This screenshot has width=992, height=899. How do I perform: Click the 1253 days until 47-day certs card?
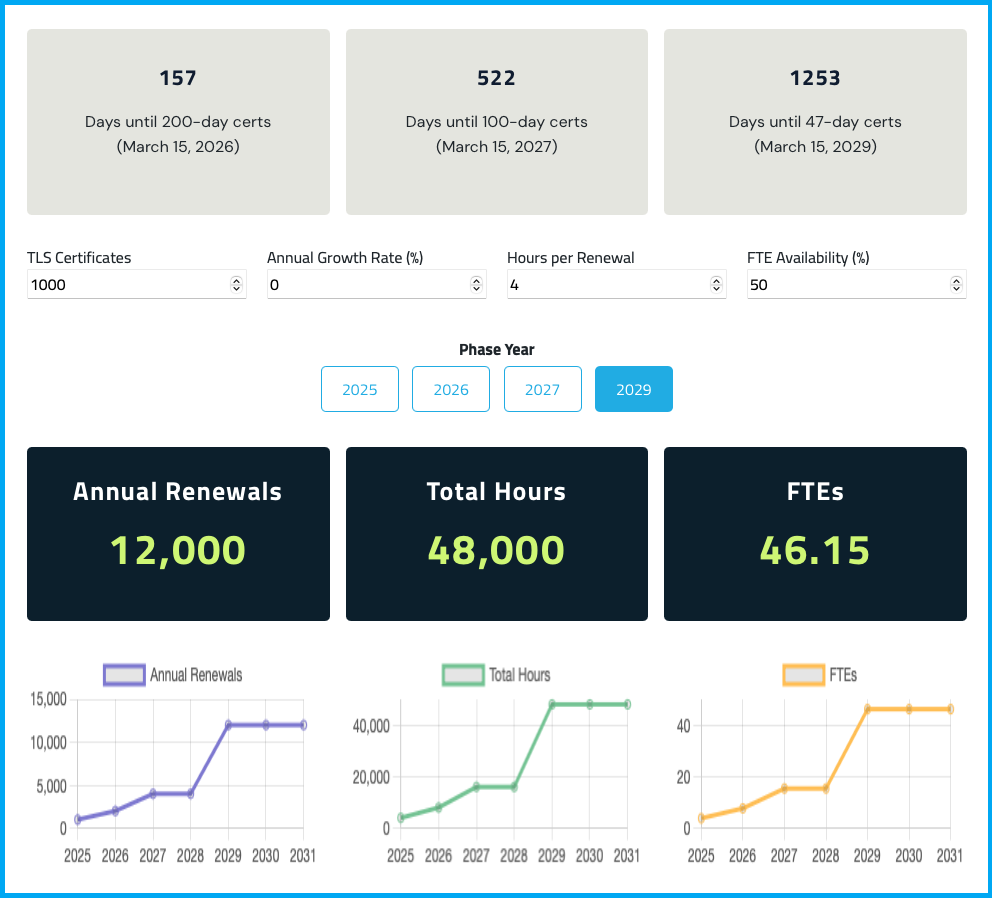815,122
